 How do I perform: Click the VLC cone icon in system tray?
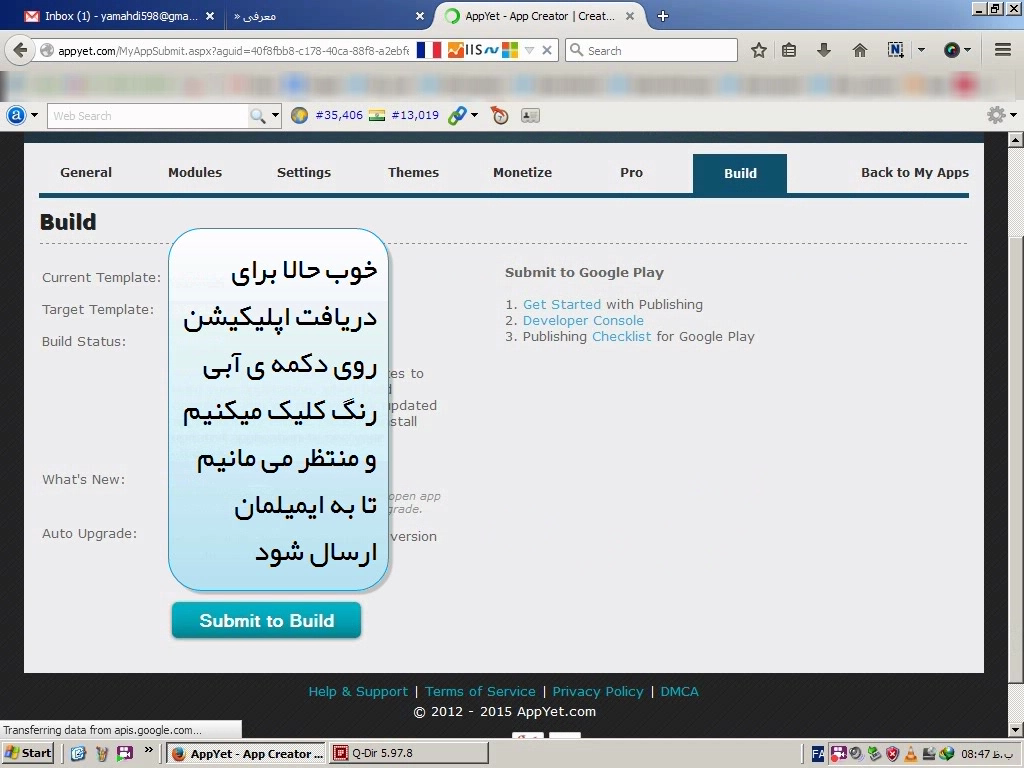click(x=910, y=754)
